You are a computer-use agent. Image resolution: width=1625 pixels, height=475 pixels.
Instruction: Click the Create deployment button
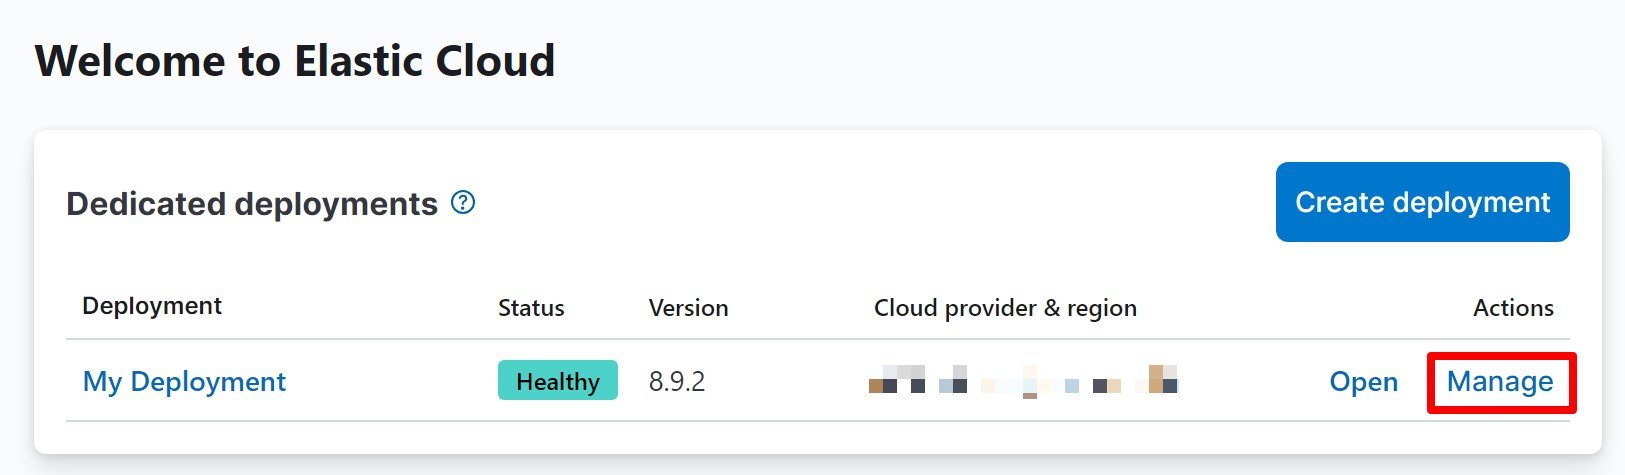(1422, 202)
